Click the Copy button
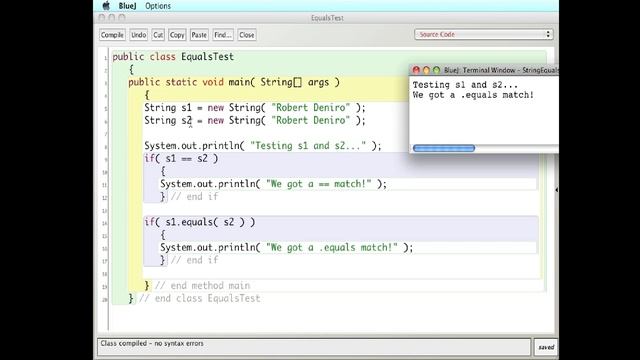640x360 pixels. (177, 35)
